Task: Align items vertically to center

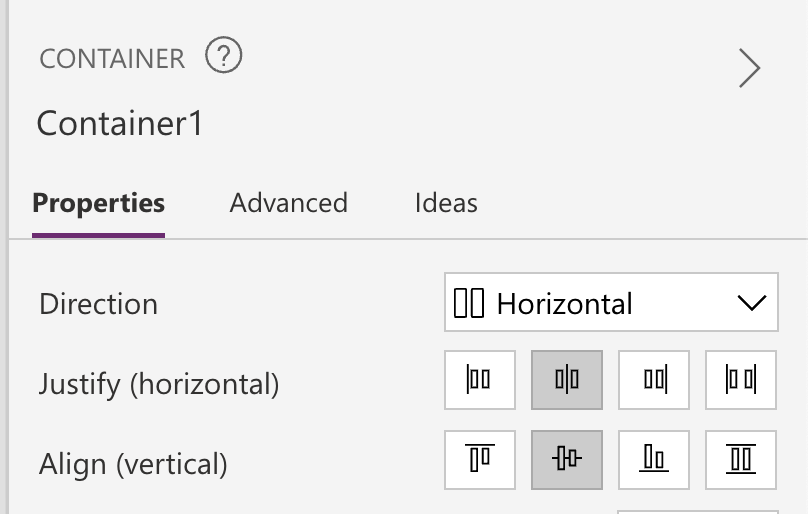Action: click(567, 459)
